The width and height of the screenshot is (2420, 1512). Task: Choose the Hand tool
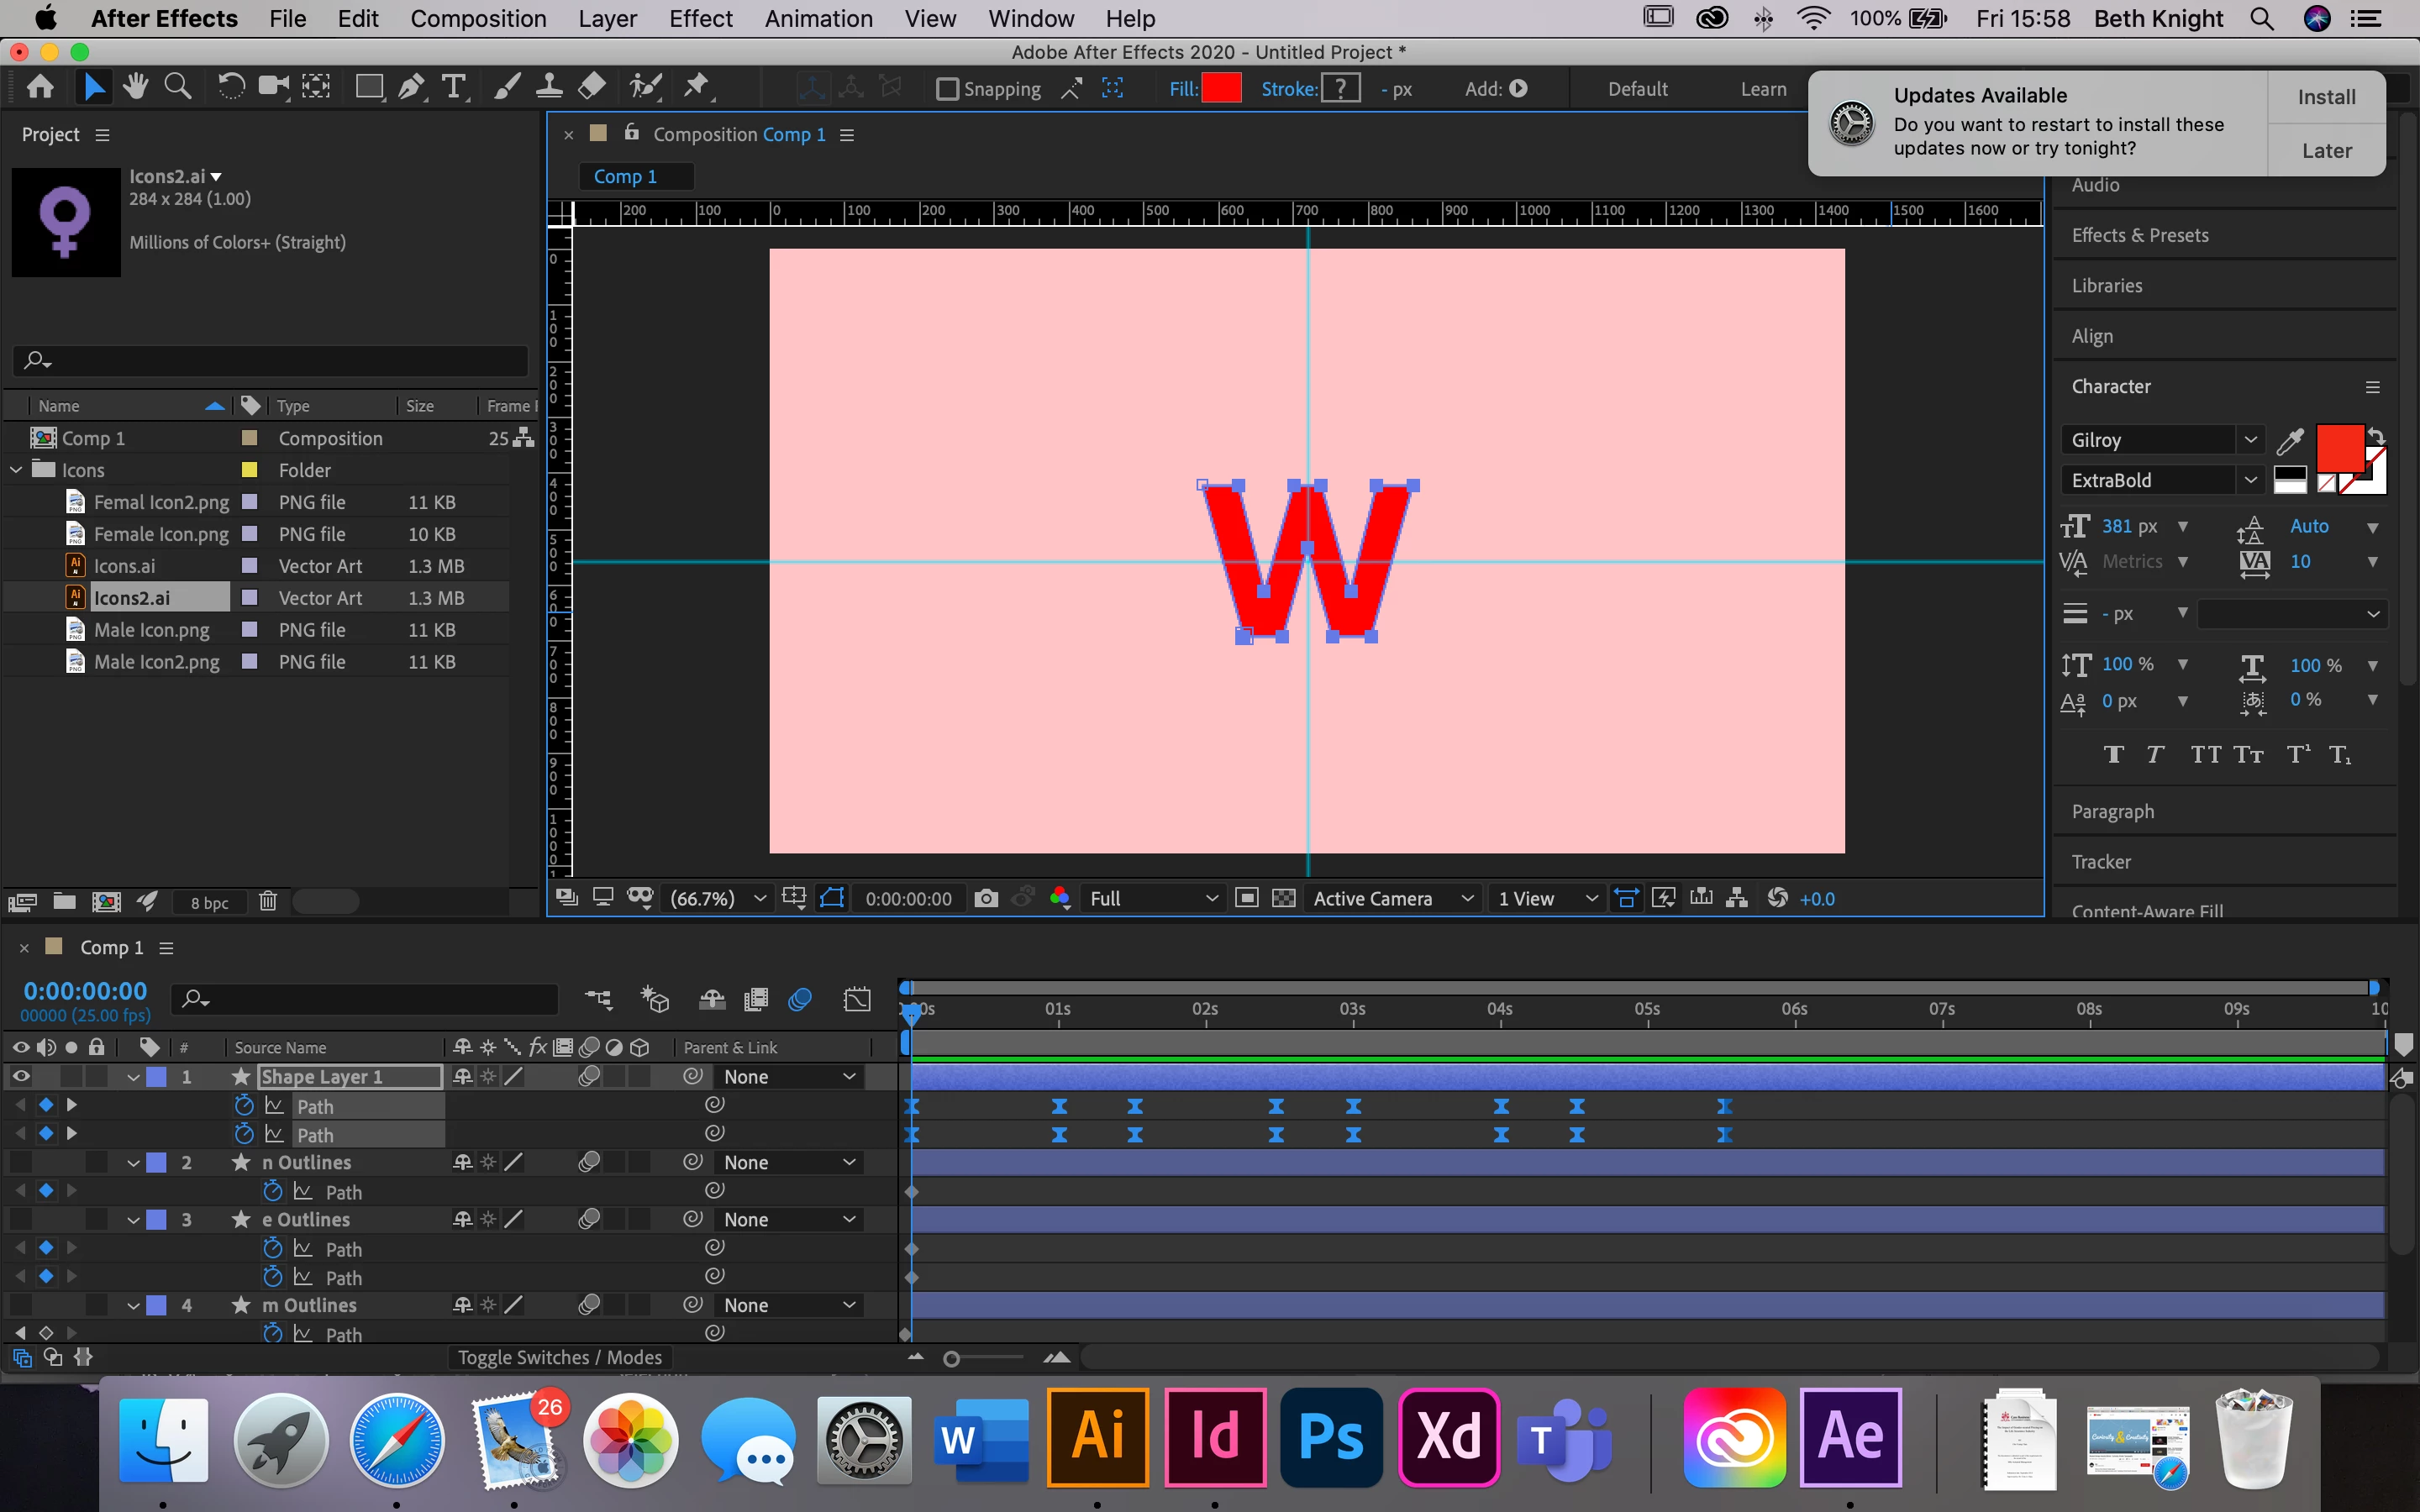135,88
